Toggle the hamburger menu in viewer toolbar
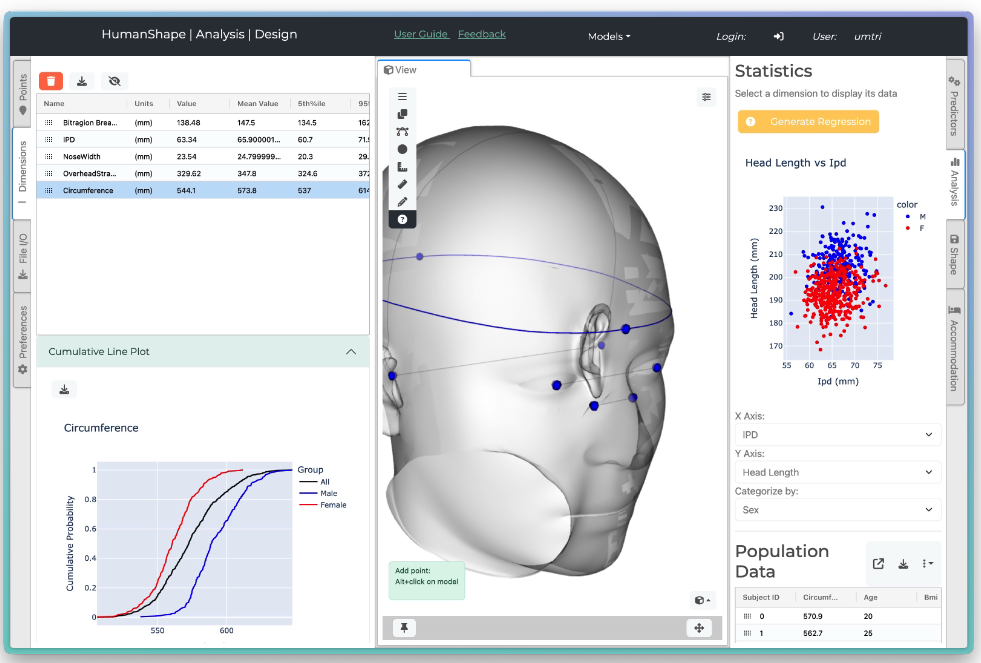The image size is (981, 663). tap(402, 97)
